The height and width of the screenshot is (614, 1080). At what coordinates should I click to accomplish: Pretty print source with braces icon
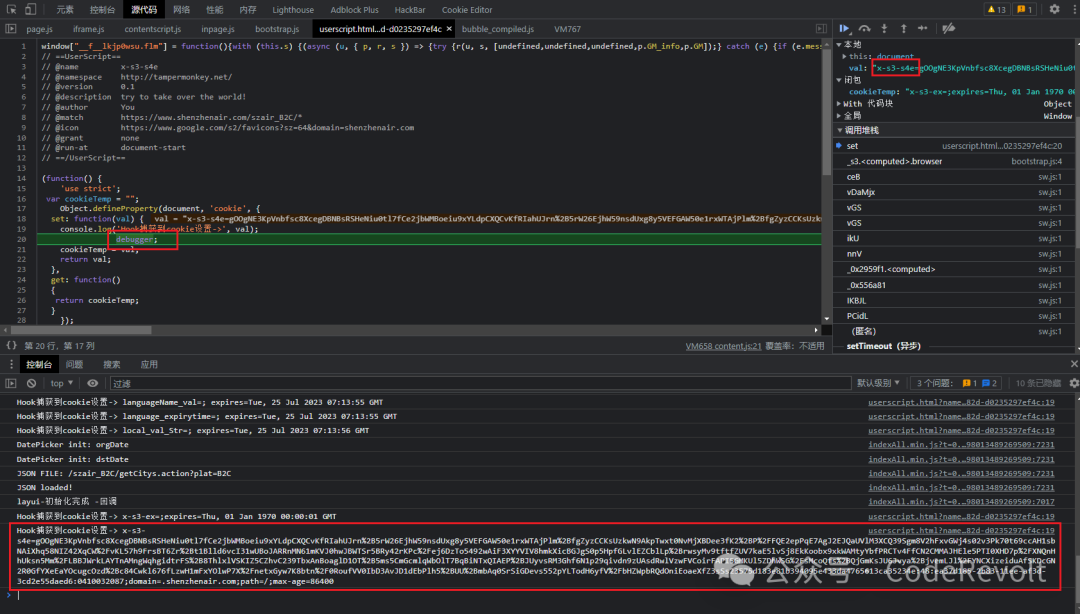coord(12,346)
